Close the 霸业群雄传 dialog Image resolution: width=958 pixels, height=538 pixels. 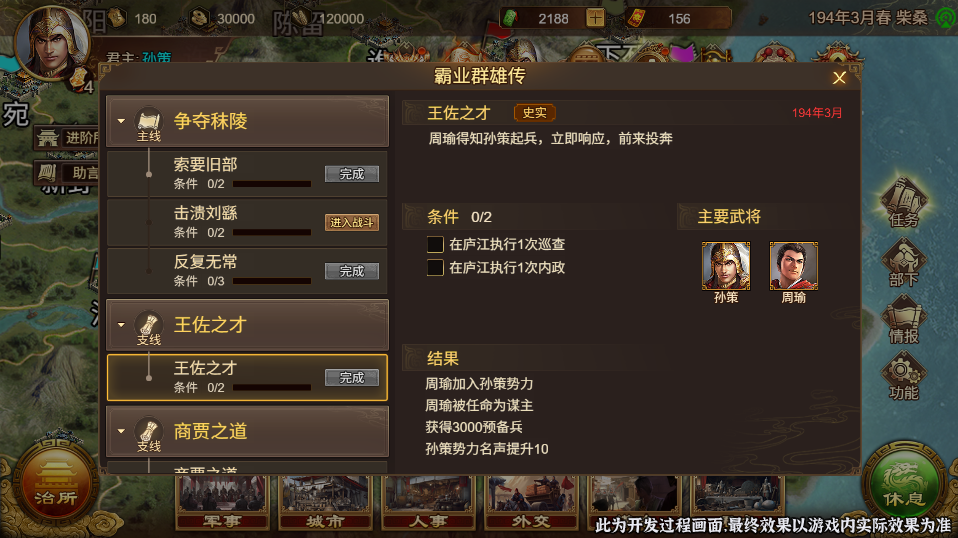[839, 78]
